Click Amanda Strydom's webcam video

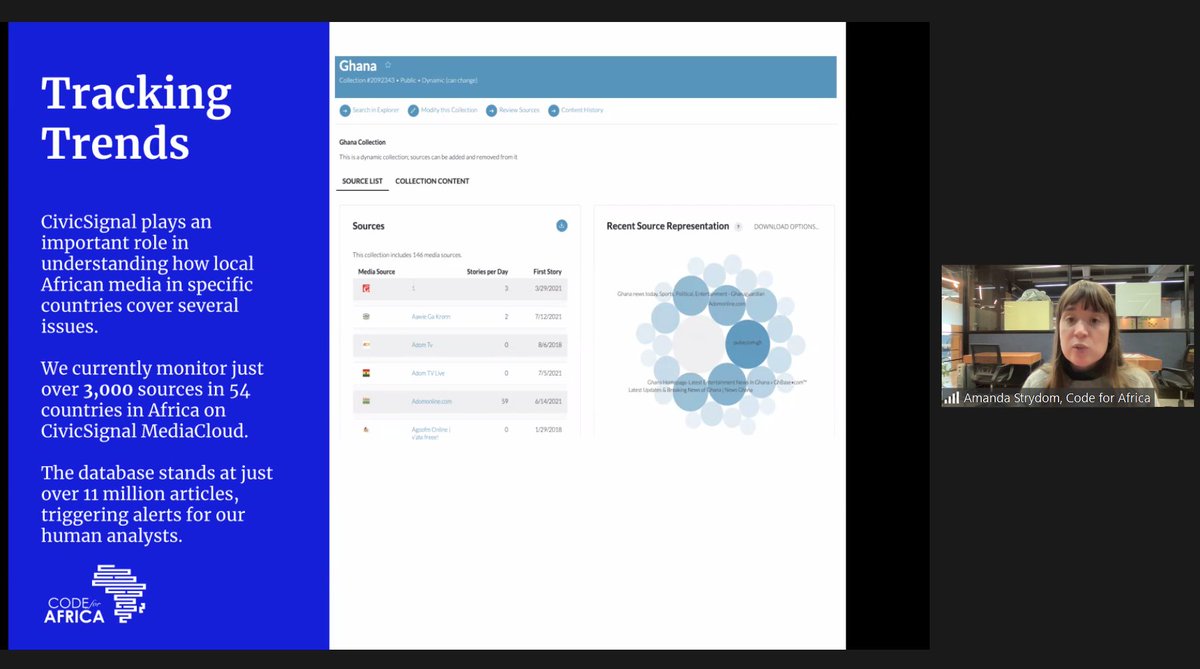coord(1065,330)
